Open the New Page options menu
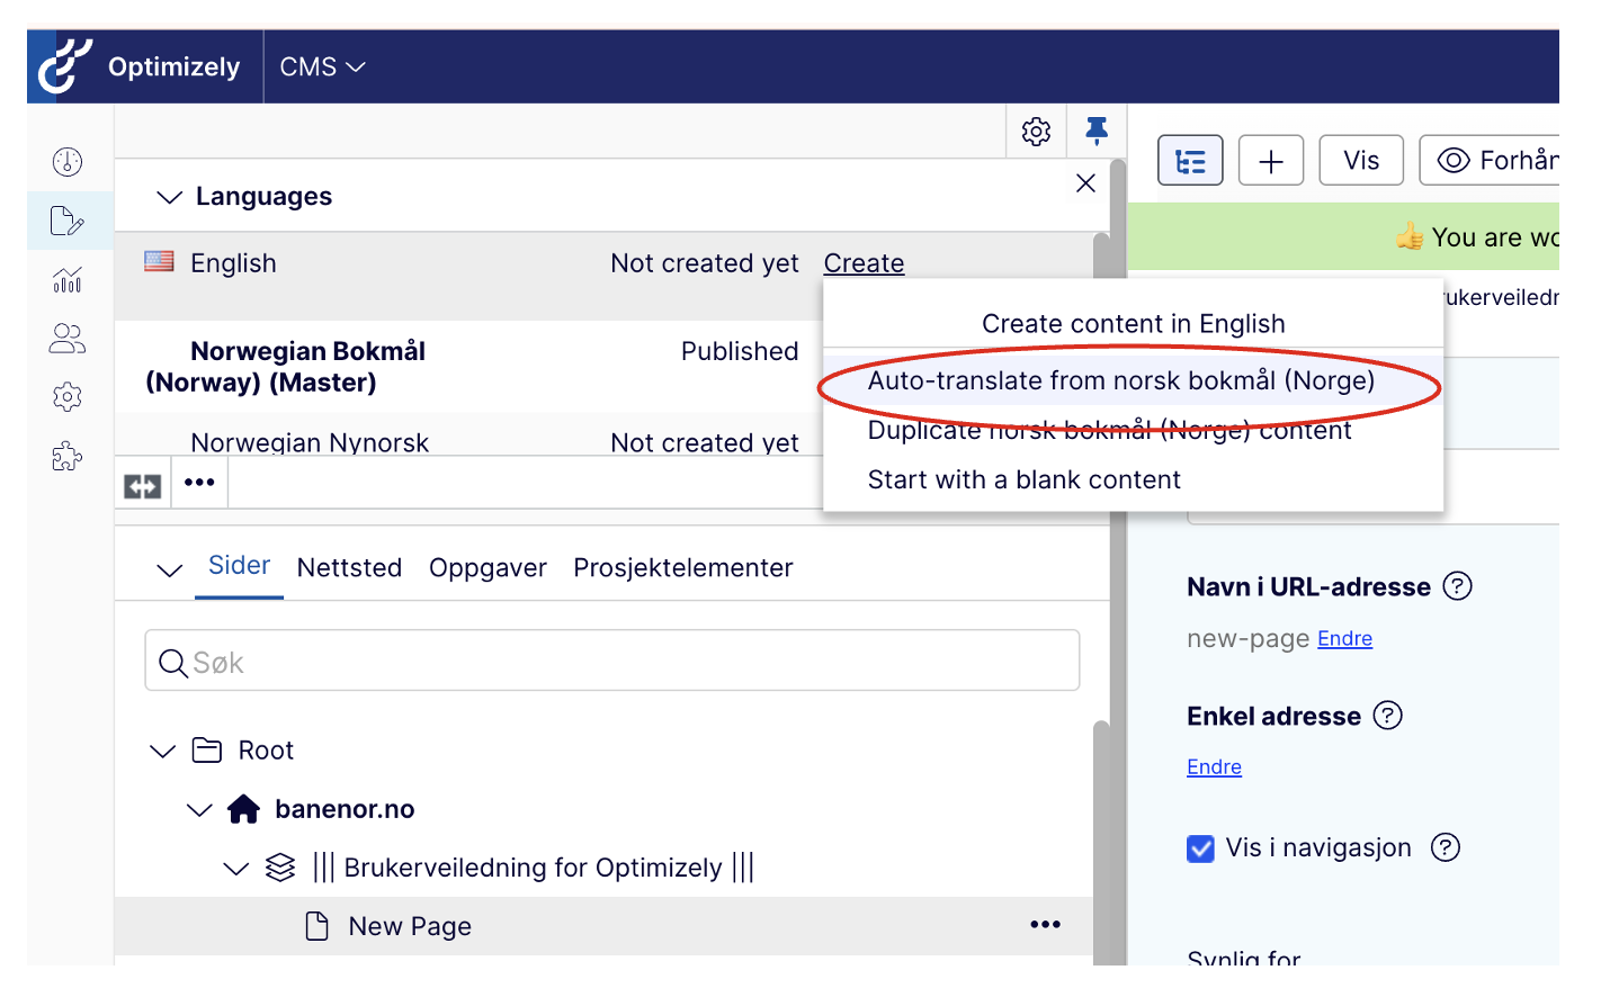 tap(1045, 925)
